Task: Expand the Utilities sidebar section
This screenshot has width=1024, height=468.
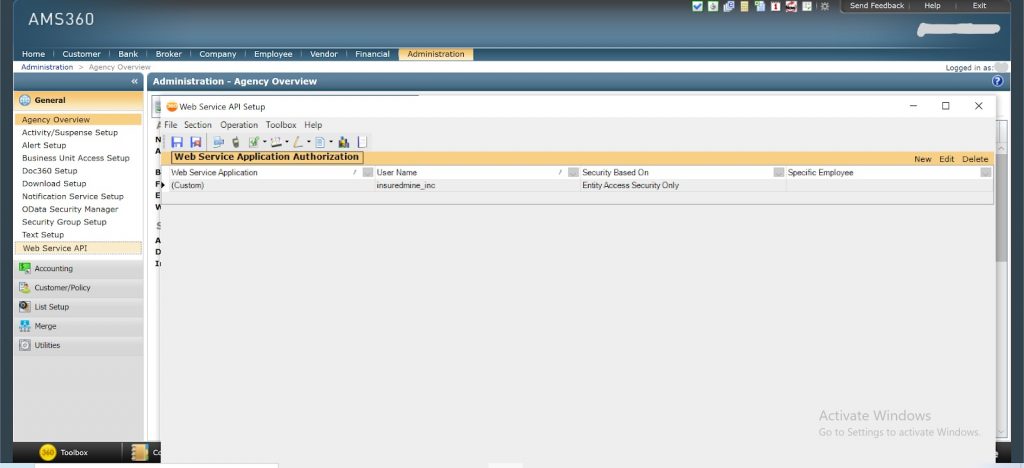Action: pyautogui.click(x=78, y=345)
